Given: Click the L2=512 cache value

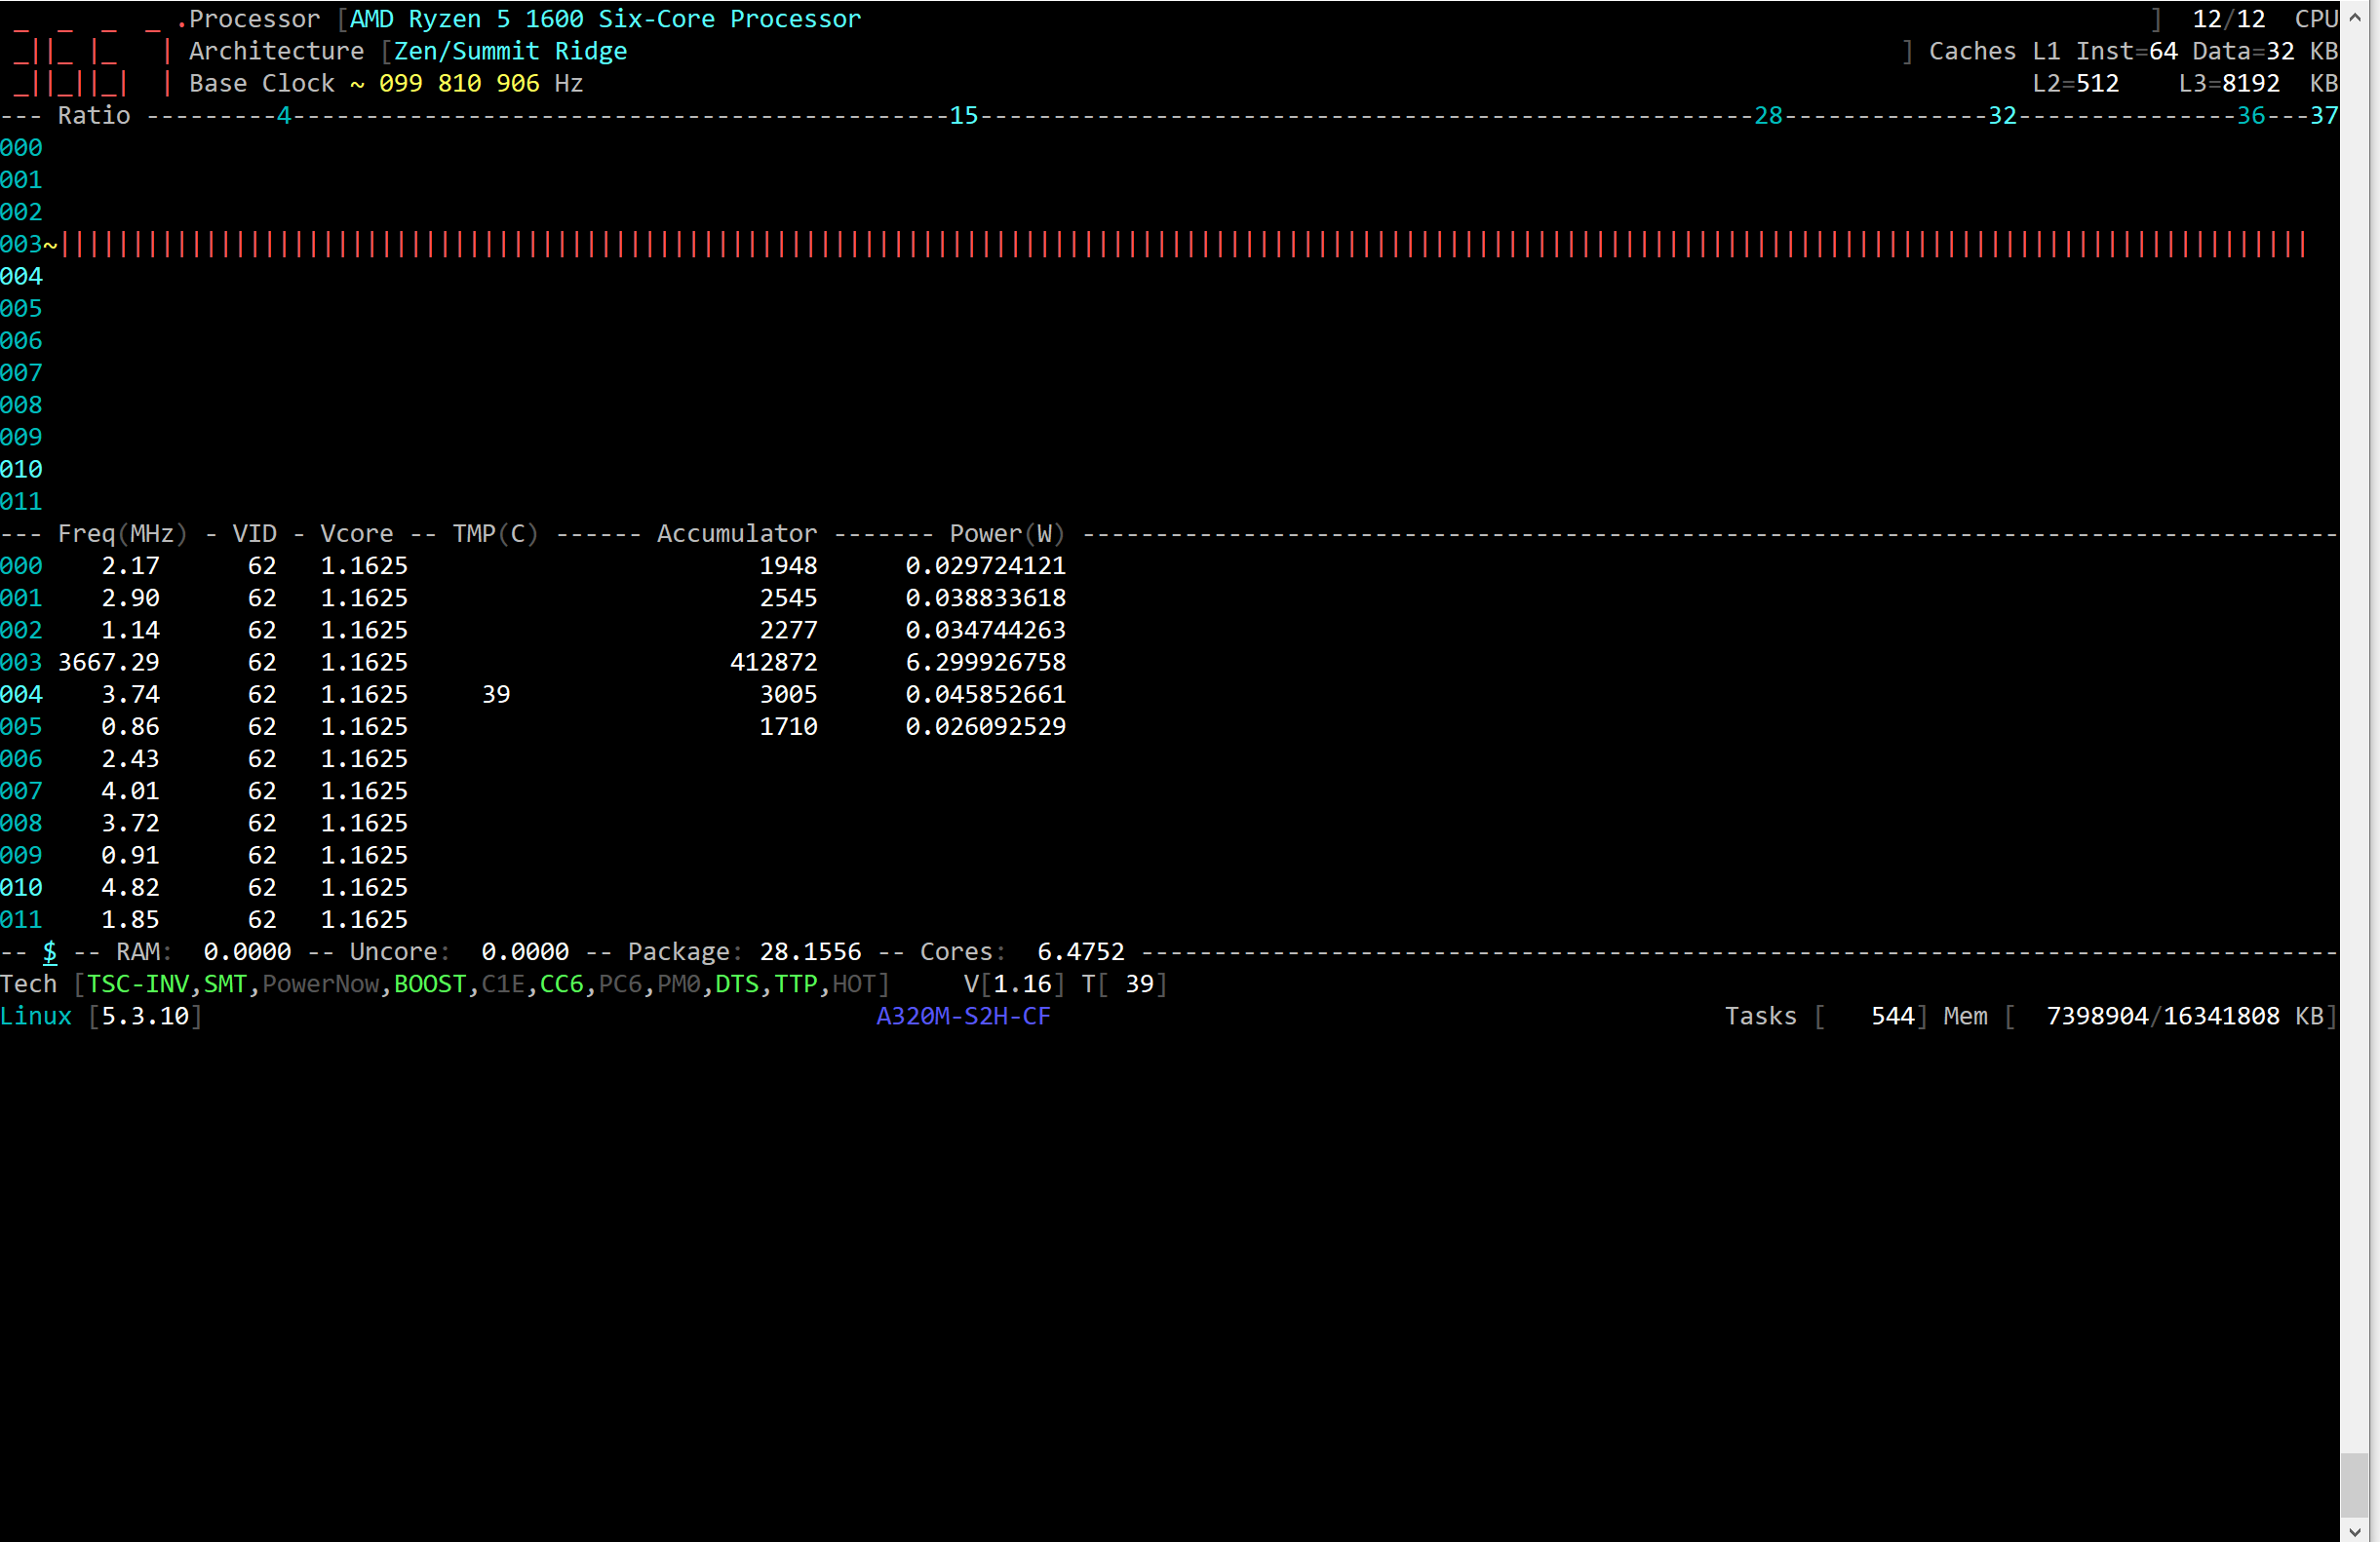Looking at the screenshot, I should [2075, 83].
